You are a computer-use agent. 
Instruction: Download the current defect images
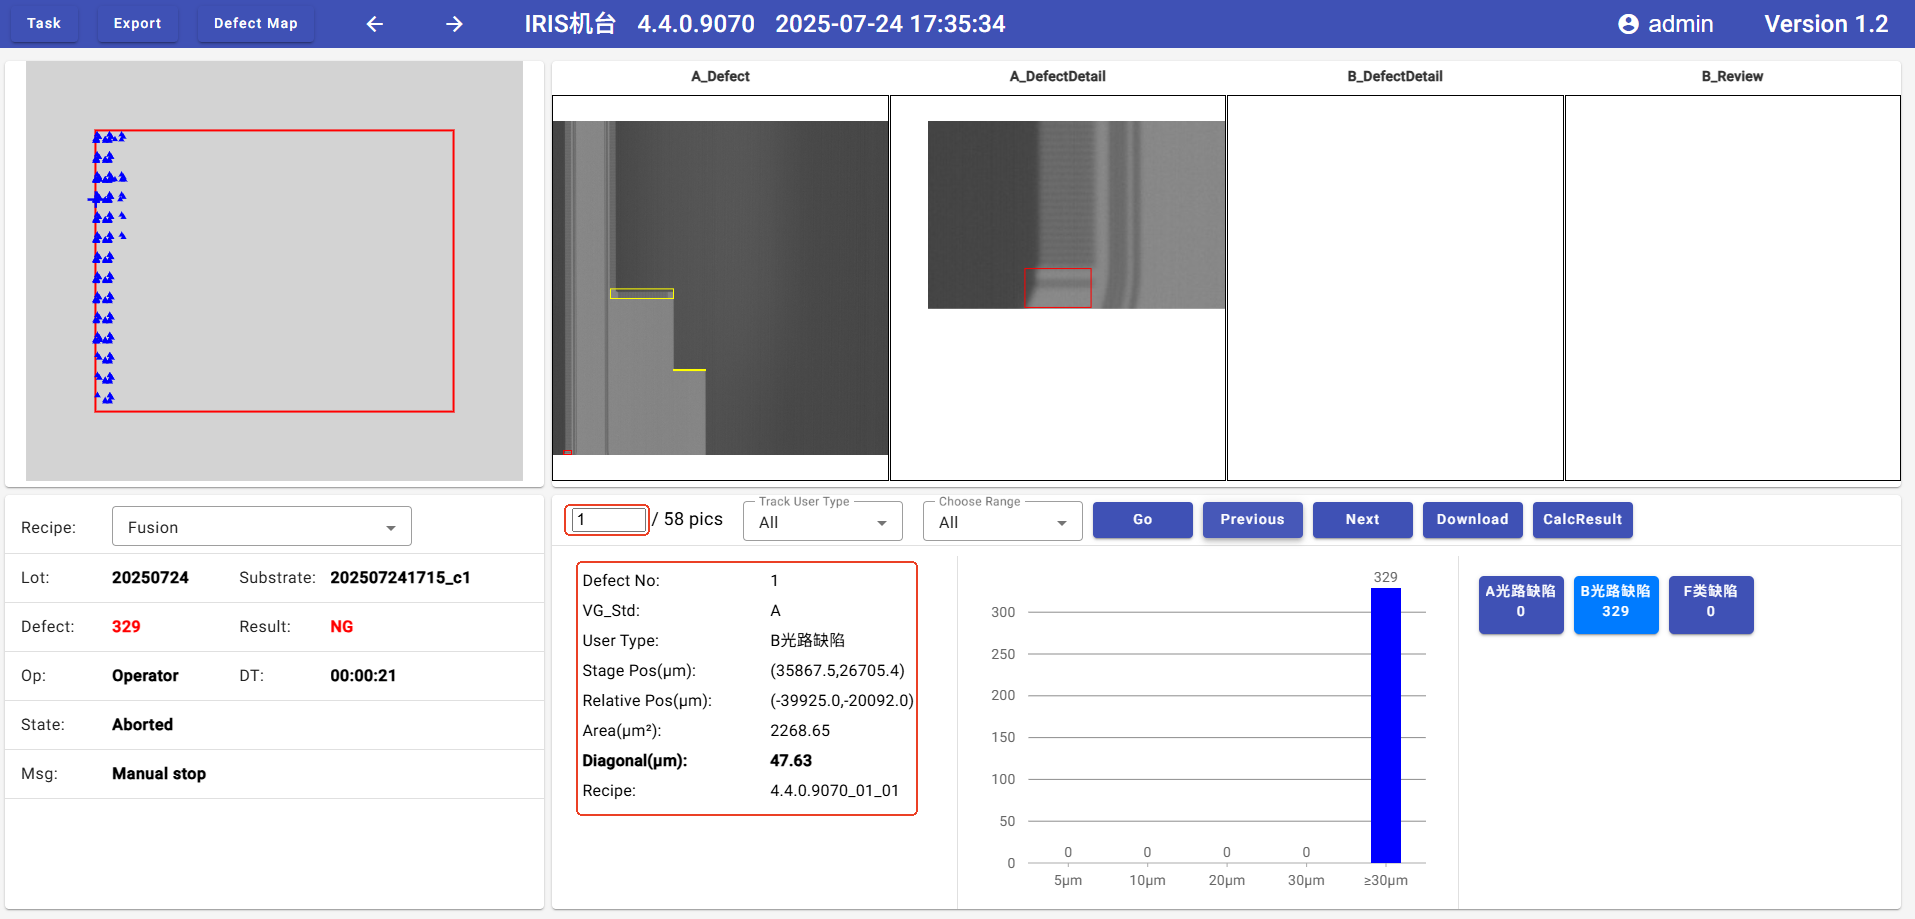pos(1472,520)
